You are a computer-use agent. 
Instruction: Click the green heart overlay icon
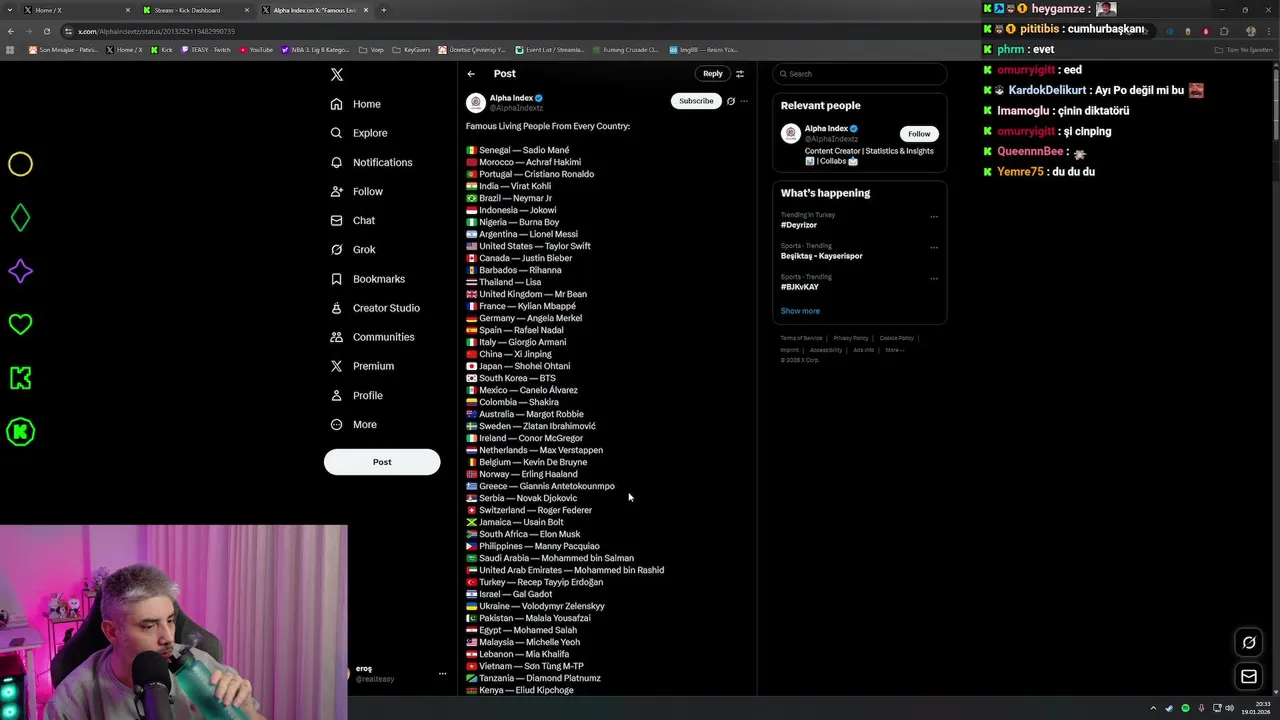pyautogui.click(x=20, y=324)
